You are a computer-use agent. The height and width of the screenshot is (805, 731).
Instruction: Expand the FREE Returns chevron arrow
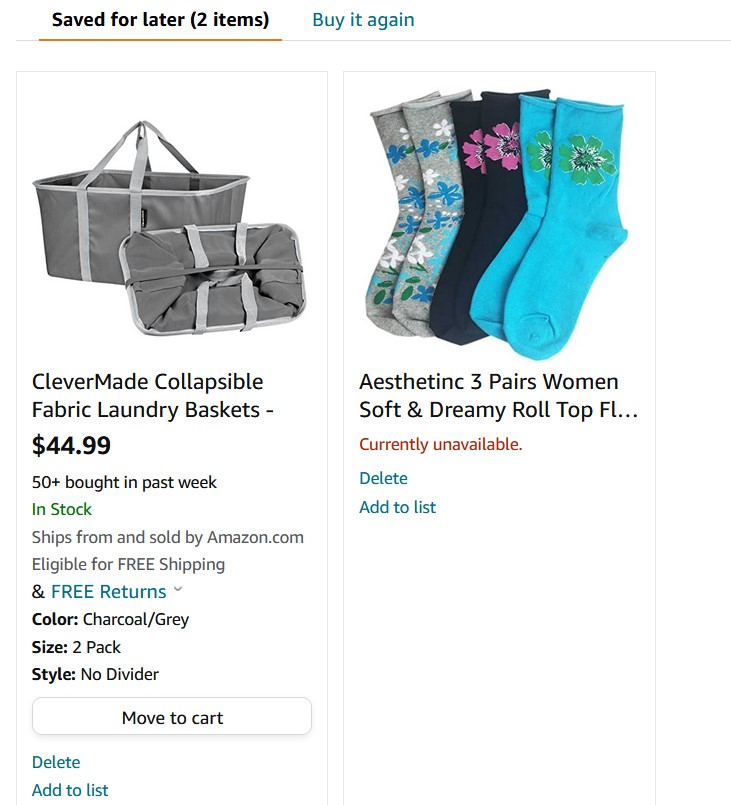[178, 589]
